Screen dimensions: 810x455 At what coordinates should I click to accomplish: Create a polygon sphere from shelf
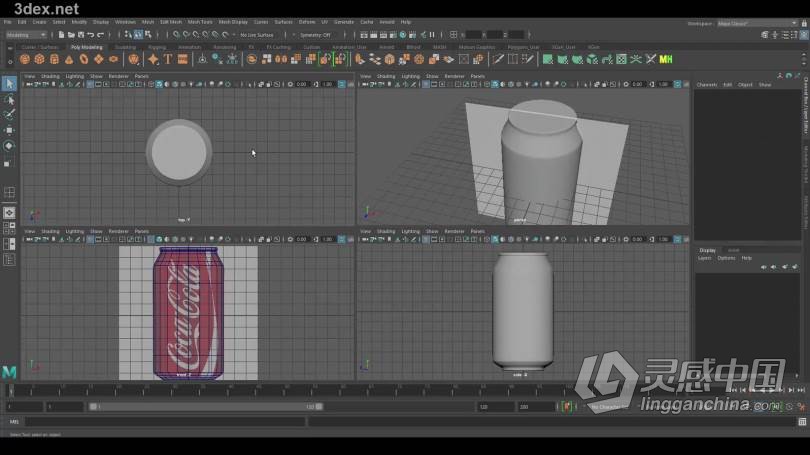[24, 59]
